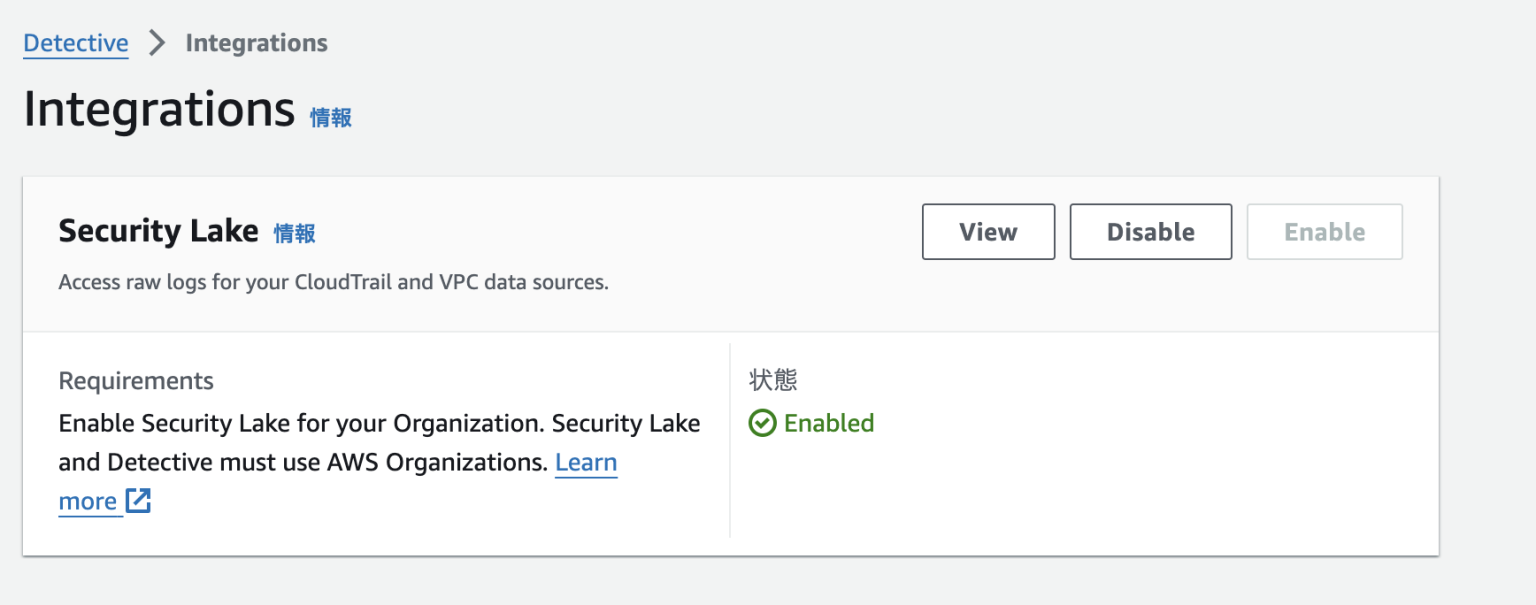1536x605 pixels.
Task: Click the grayed-out Enable button
Action: pos(1324,231)
